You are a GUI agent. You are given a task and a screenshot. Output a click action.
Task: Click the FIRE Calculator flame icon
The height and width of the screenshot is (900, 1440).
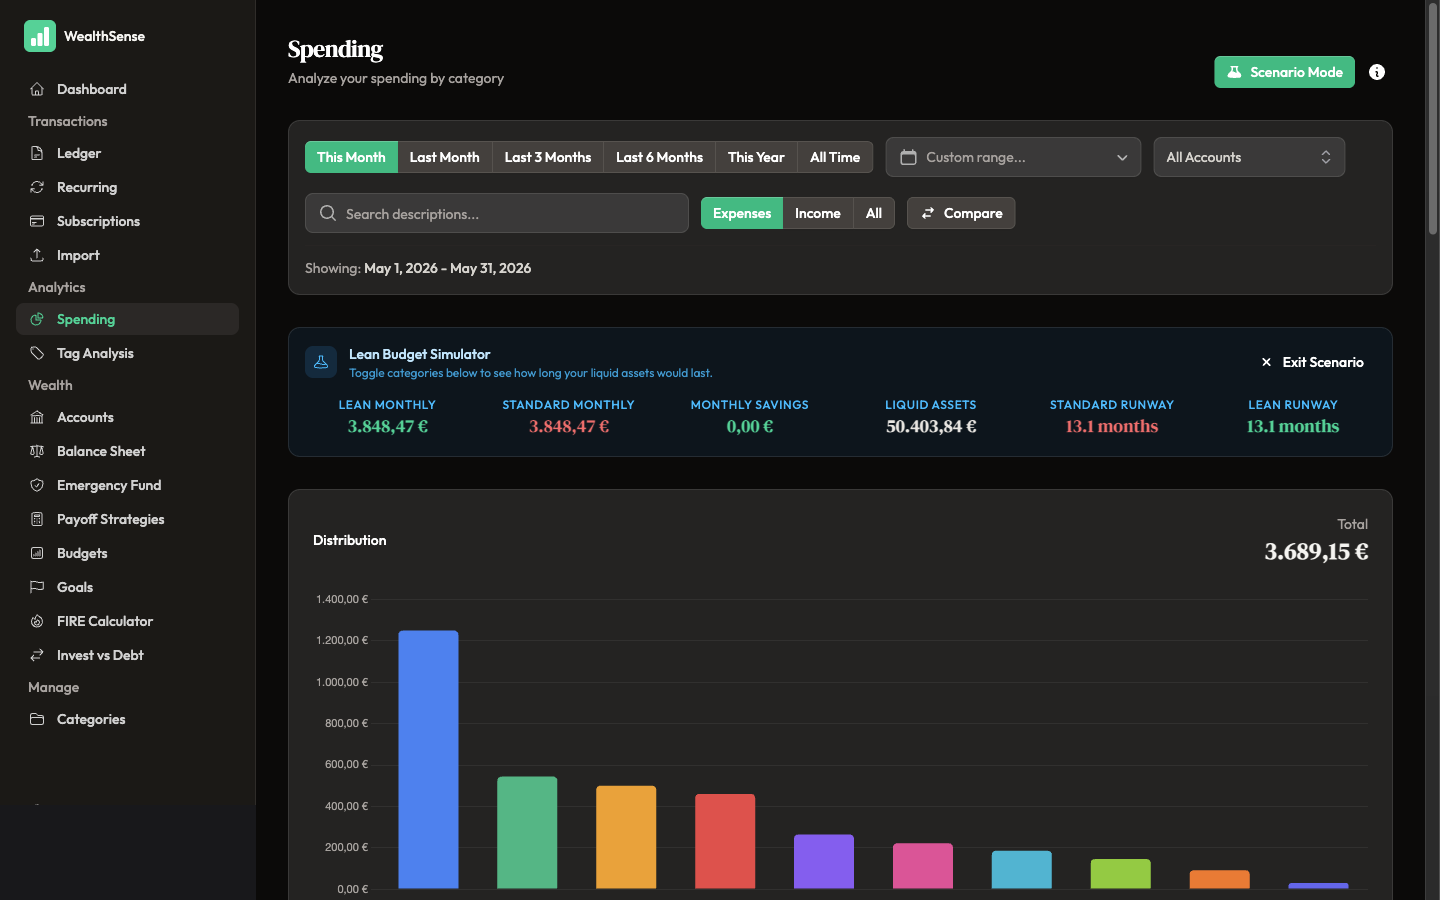click(x=37, y=621)
